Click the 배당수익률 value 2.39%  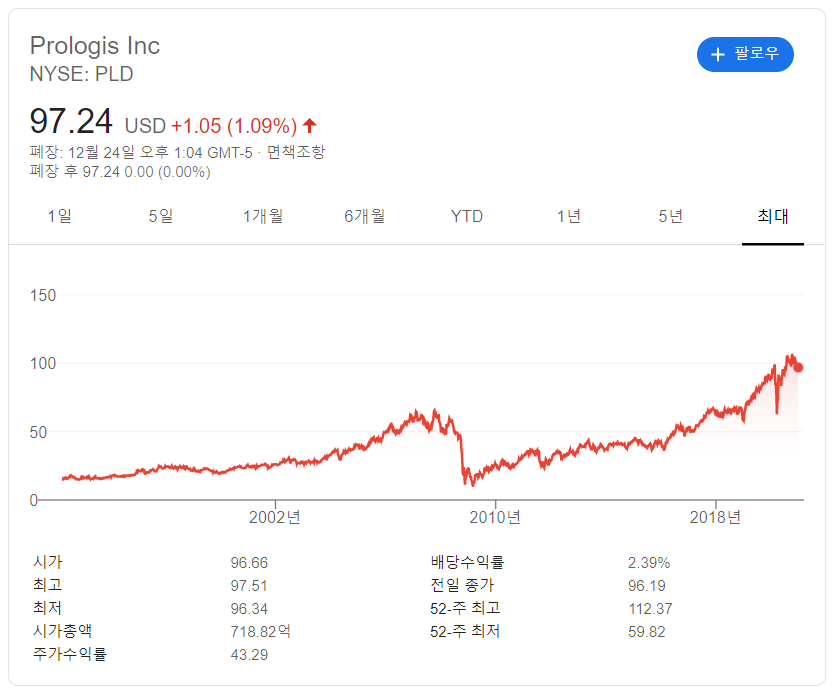[x=649, y=563]
